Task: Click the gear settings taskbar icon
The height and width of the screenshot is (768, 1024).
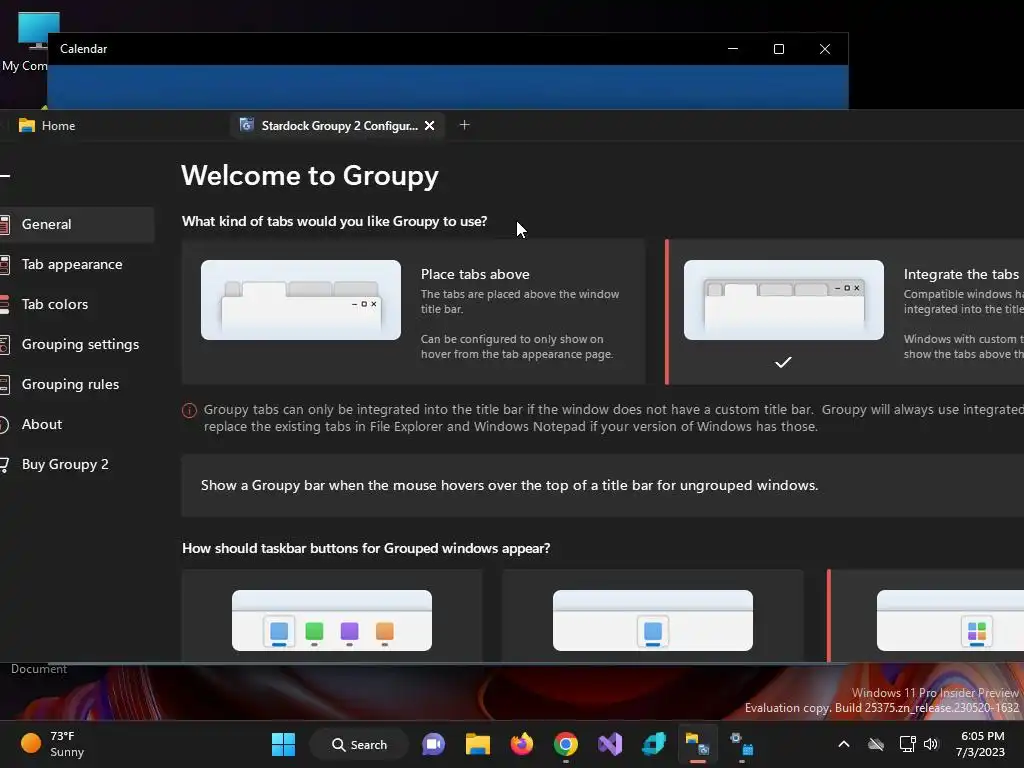Action: pos(742,744)
